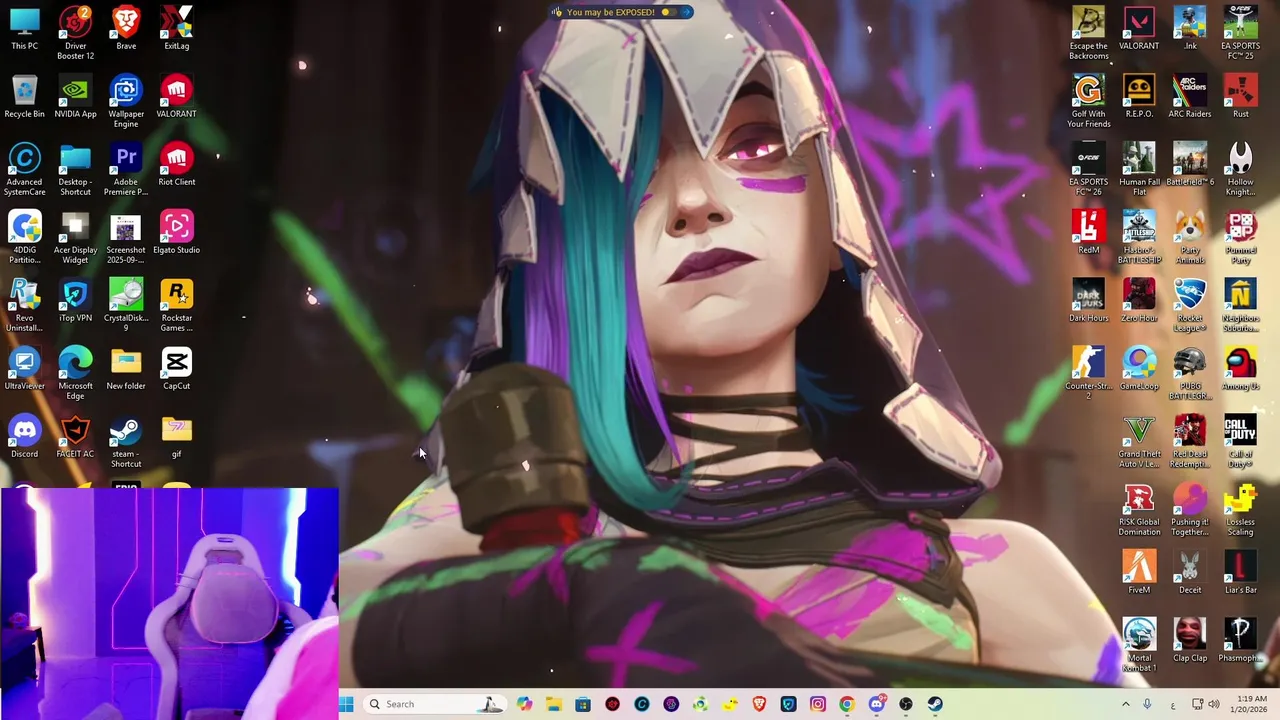The height and width of the screenshot is (720, 1280).
Task: Launch Mortal Kombat 1 shortcut
Action: click(1139, 645)
